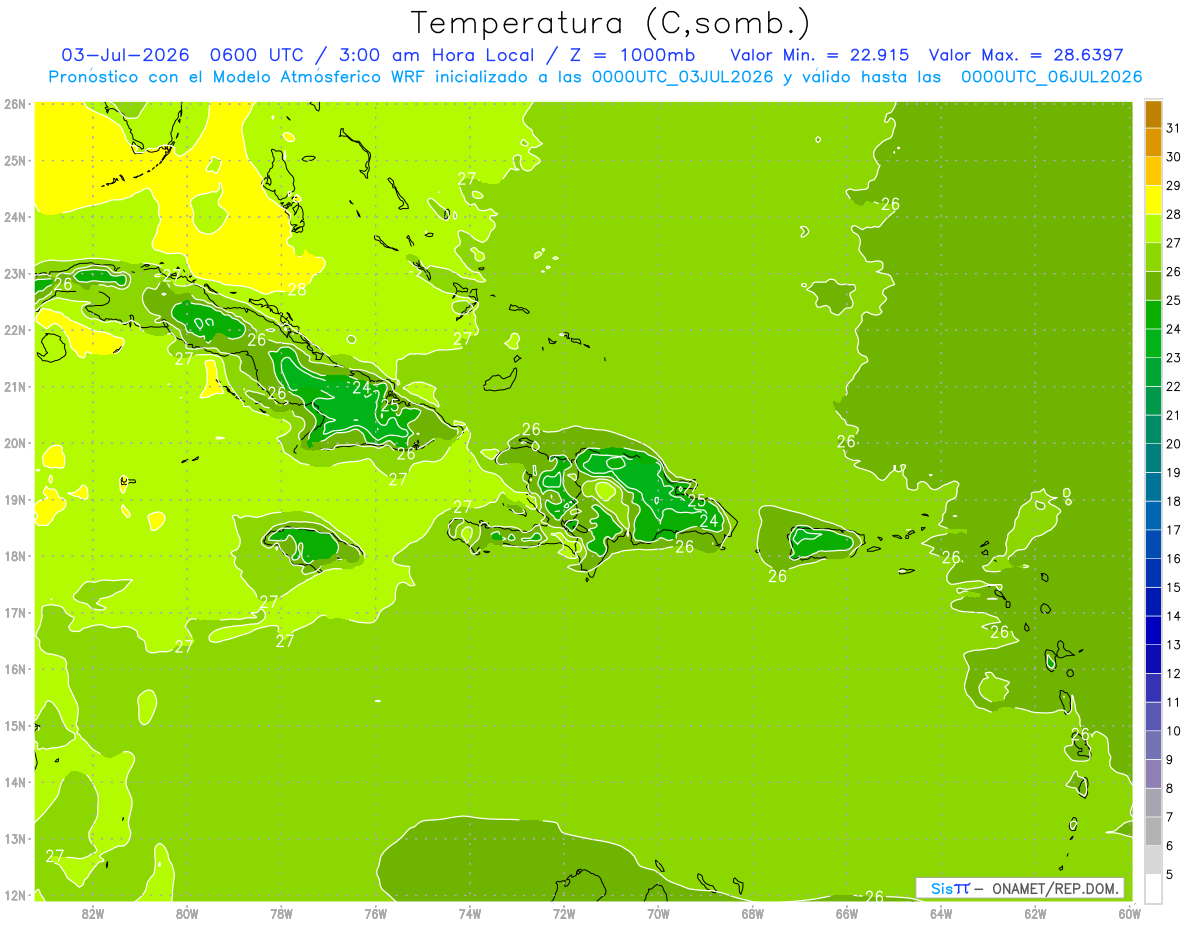The image size is (1200, 927).
Task: Click the '64W' longitude axis label
Action: pos(941,913)
